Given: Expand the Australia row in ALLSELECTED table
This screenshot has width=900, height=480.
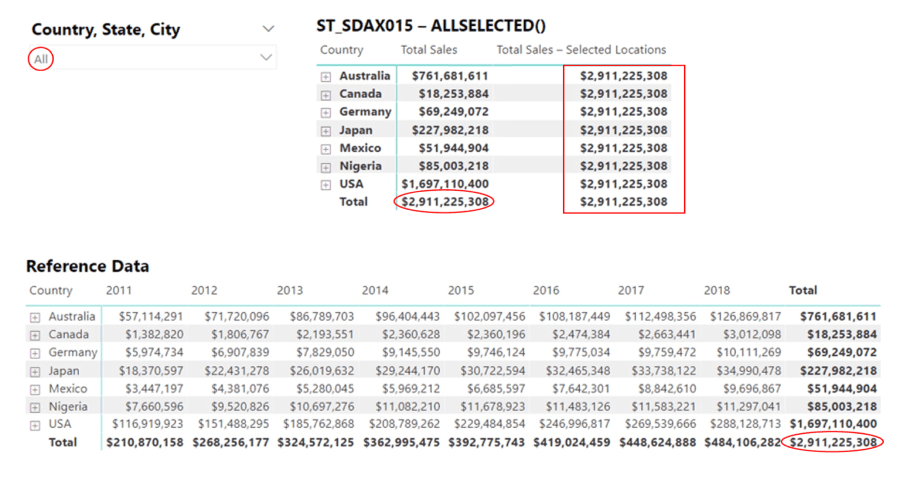Looking at the screenshot, I should (325, 76).
